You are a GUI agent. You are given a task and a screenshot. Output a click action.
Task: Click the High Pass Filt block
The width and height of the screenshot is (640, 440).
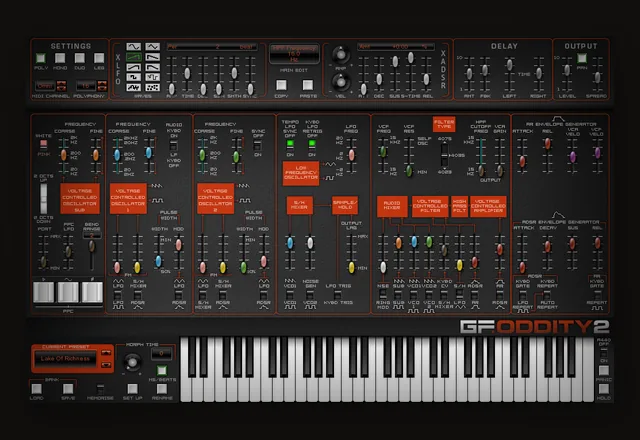point(460,206)
